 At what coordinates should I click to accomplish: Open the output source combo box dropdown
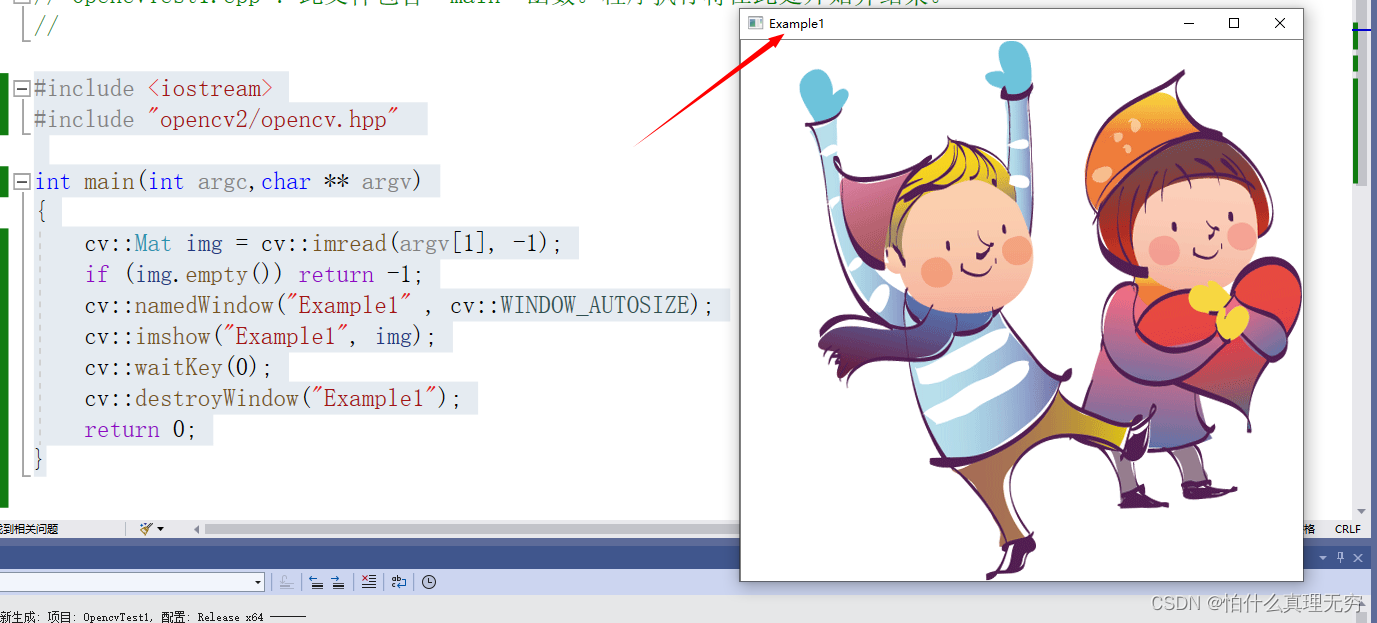click(x=258, y=582)
